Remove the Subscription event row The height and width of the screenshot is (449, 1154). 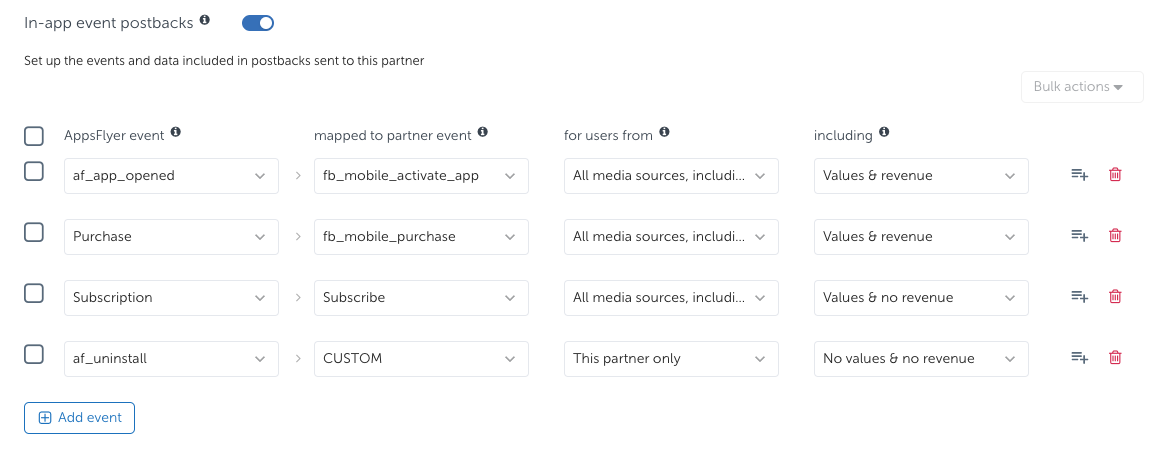point(1115,297)
